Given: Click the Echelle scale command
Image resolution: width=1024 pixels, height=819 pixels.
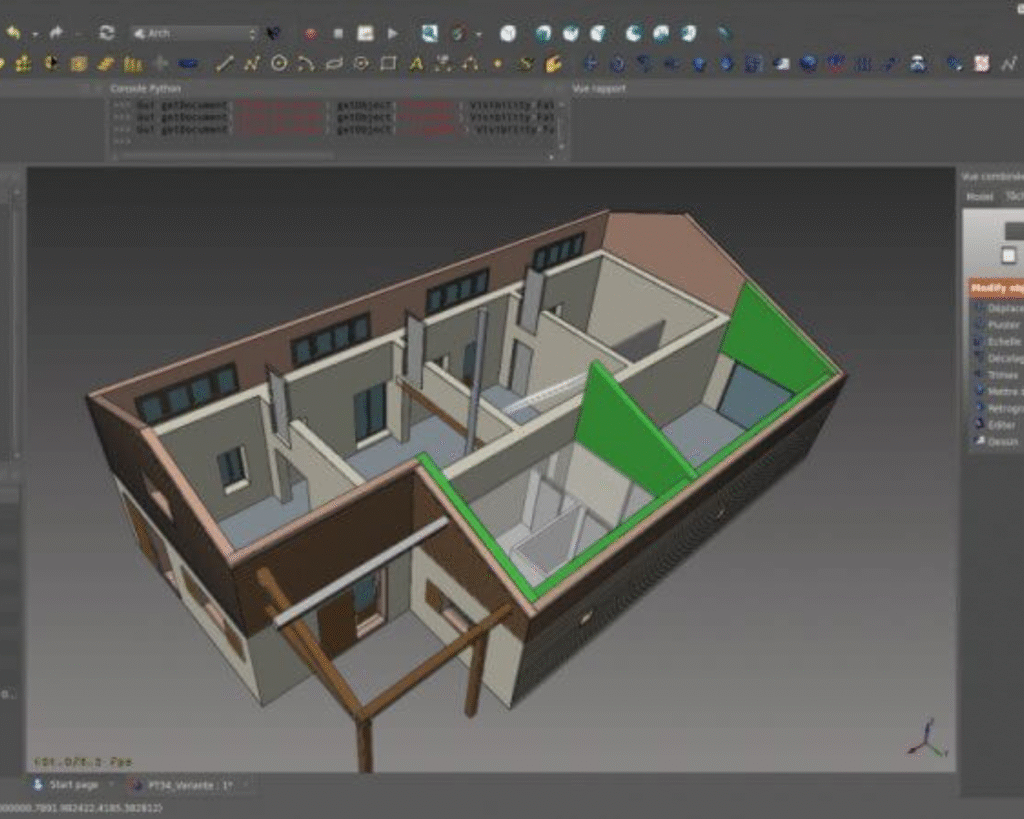Looking at the screenshot, I should pos(1002,341).
